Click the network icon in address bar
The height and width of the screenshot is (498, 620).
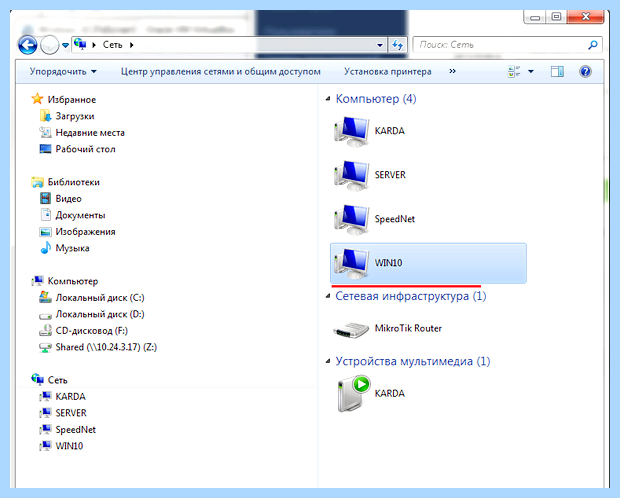tap(80, 44)
